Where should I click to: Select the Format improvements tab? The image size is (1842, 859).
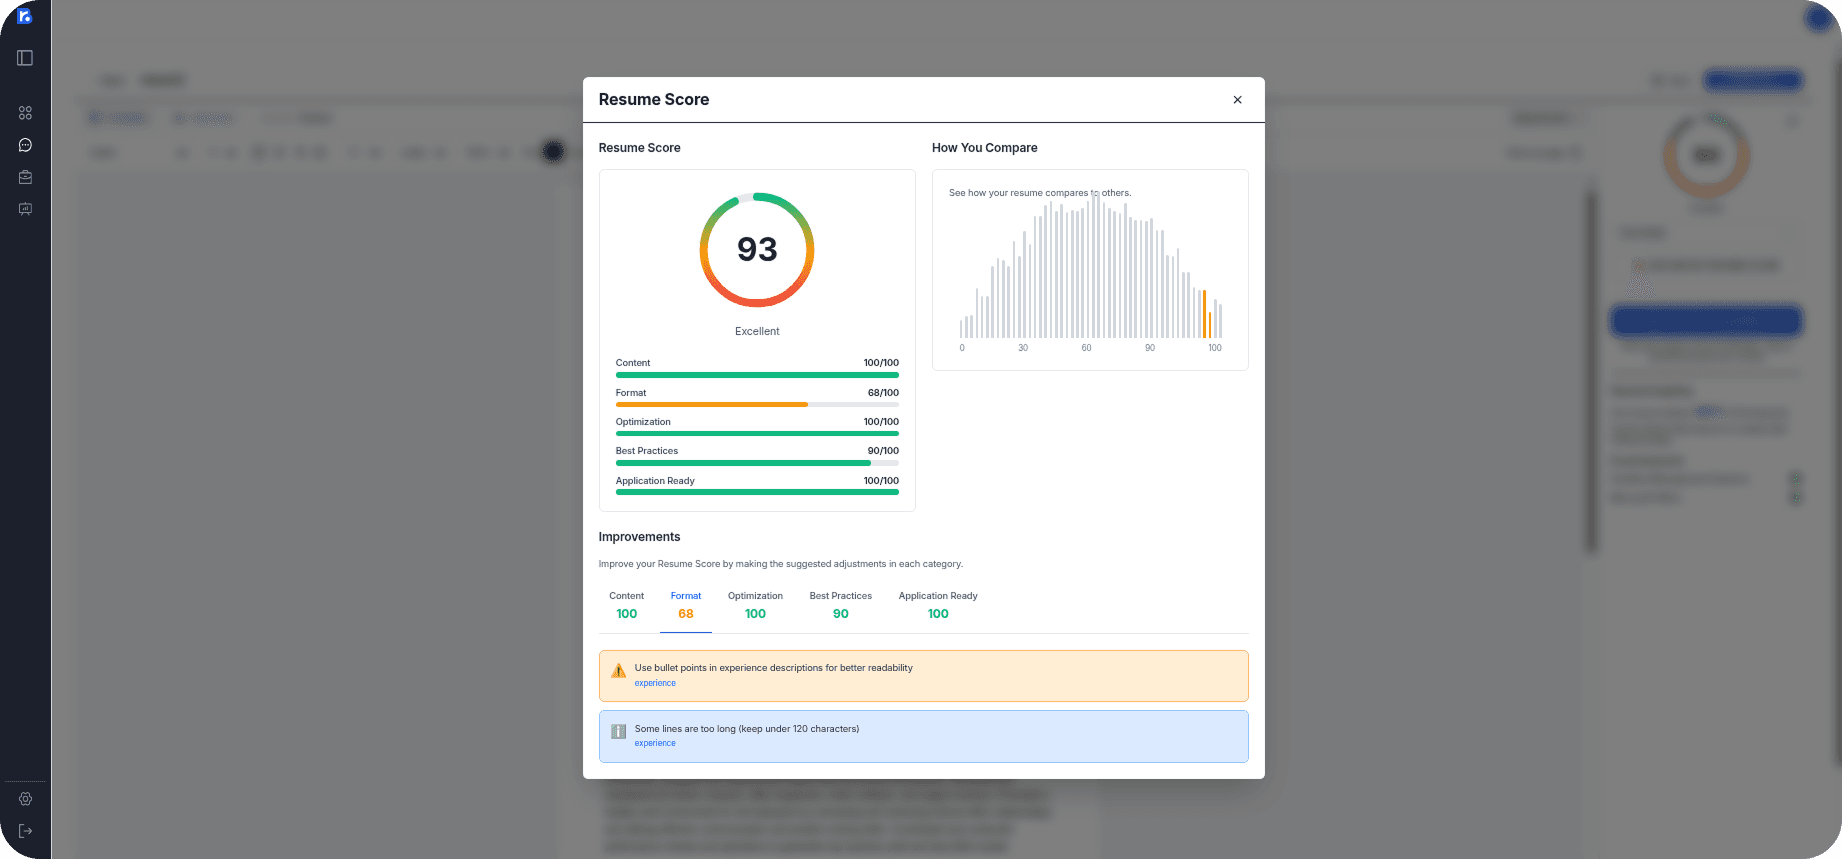tap(686, 605)
